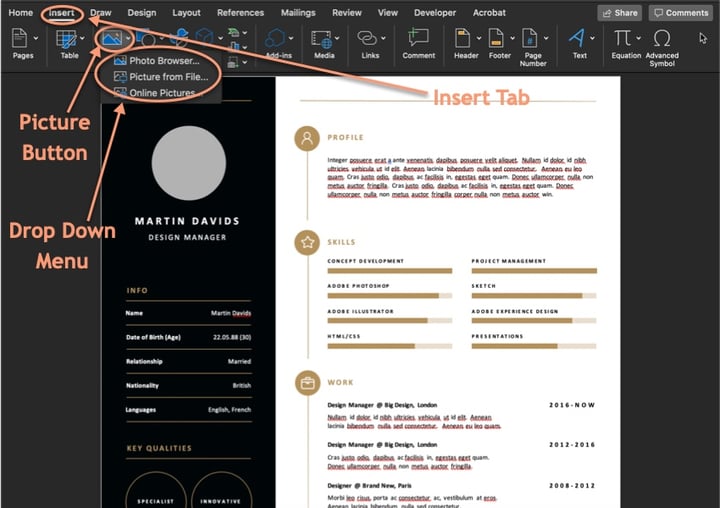Click the Links chain icon

pyautogui.click(x=367, y=38)
